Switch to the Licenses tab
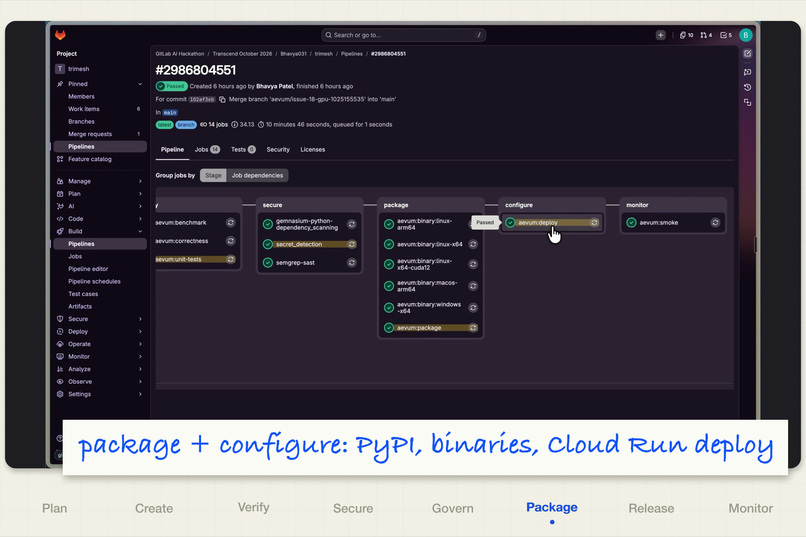Image resolution: width=806 pixels, height=537 pixels. 313,150
